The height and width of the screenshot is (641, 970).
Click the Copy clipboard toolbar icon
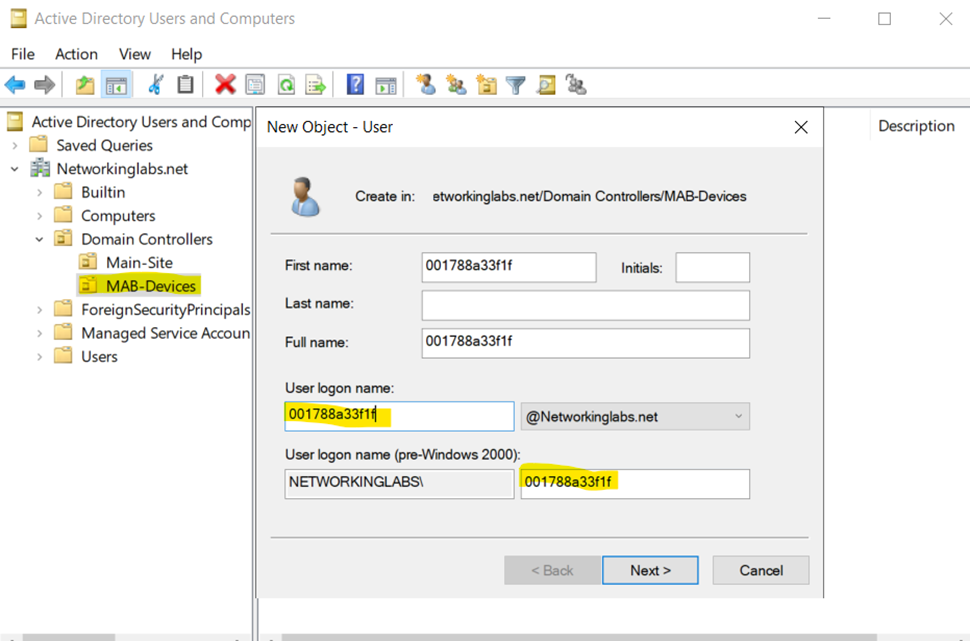(185, 85)
